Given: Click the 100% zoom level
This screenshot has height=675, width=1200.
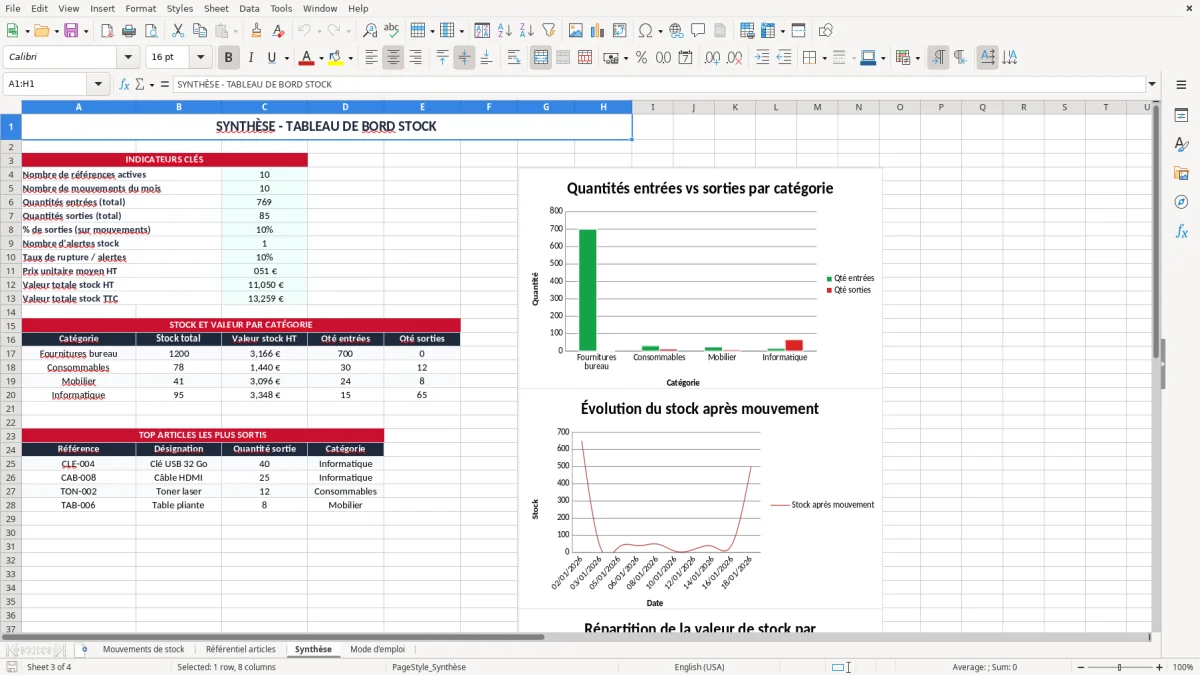Looking at the screenshot, I should 1183,667.
